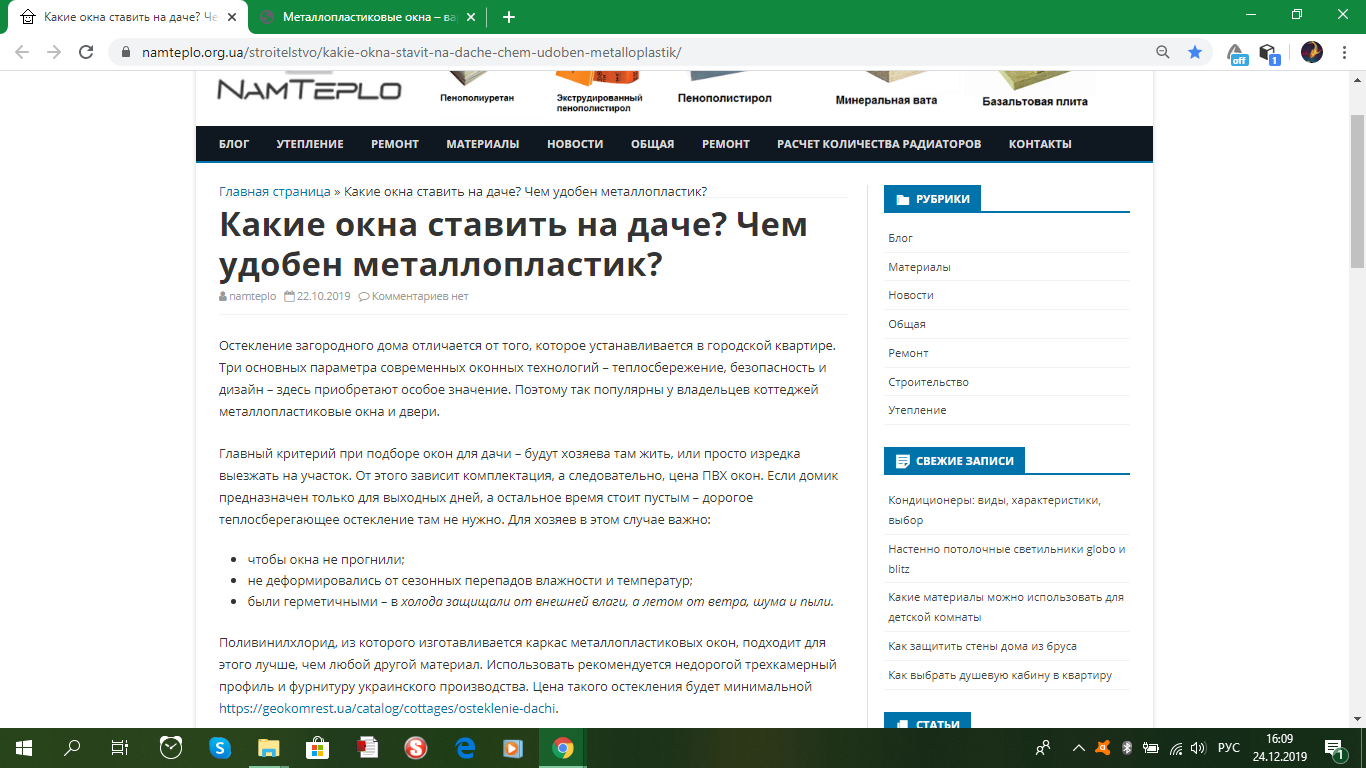Click the Пенополистирол insulation image in header

725,89
